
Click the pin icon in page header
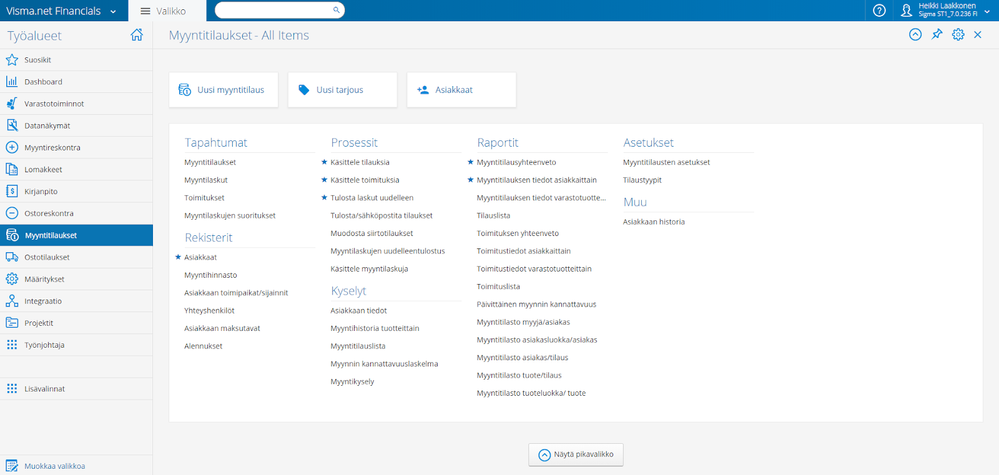937,35
